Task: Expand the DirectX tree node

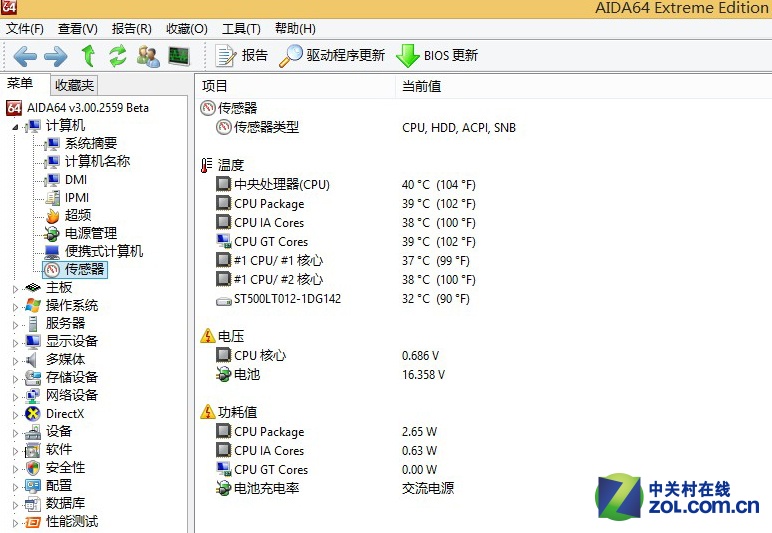Action: (x=15, y=415)
